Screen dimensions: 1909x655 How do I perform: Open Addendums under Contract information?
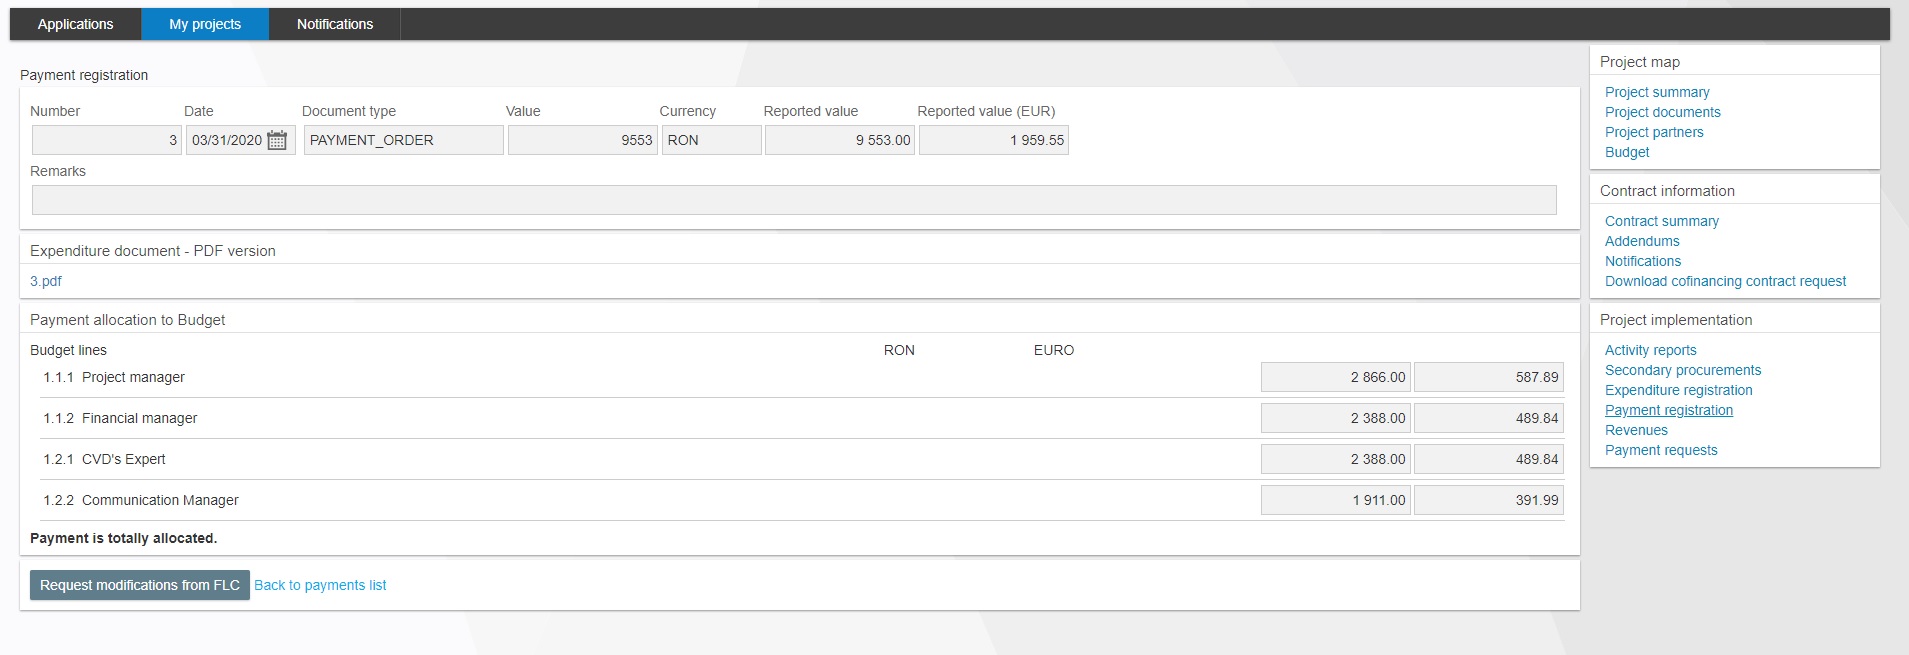1642,241
